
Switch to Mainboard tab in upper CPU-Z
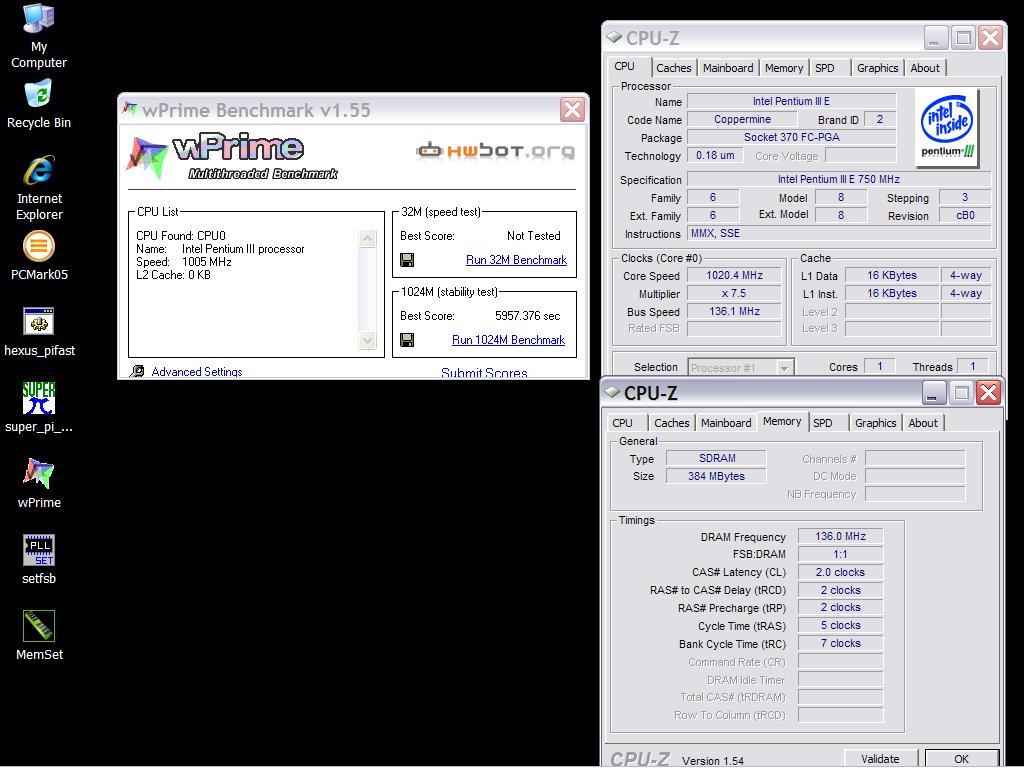click(728, 68)
